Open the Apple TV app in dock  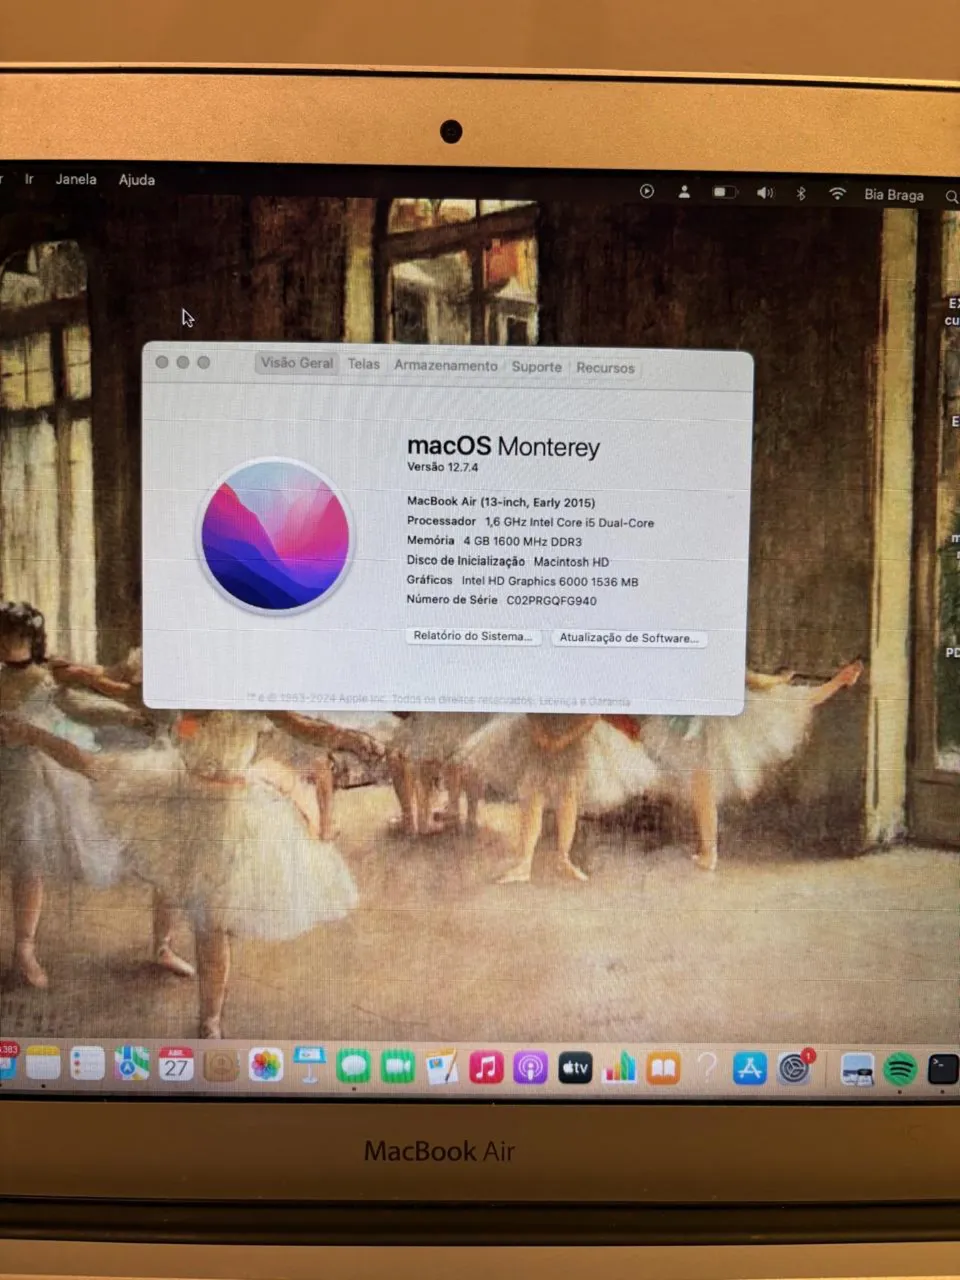[575, 1068]
